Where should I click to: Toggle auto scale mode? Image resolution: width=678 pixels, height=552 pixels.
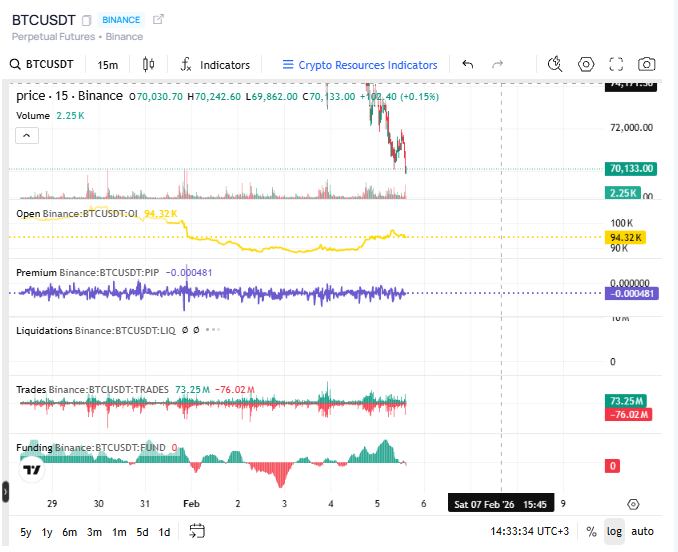pyautogui.click(x=642, y=532)
